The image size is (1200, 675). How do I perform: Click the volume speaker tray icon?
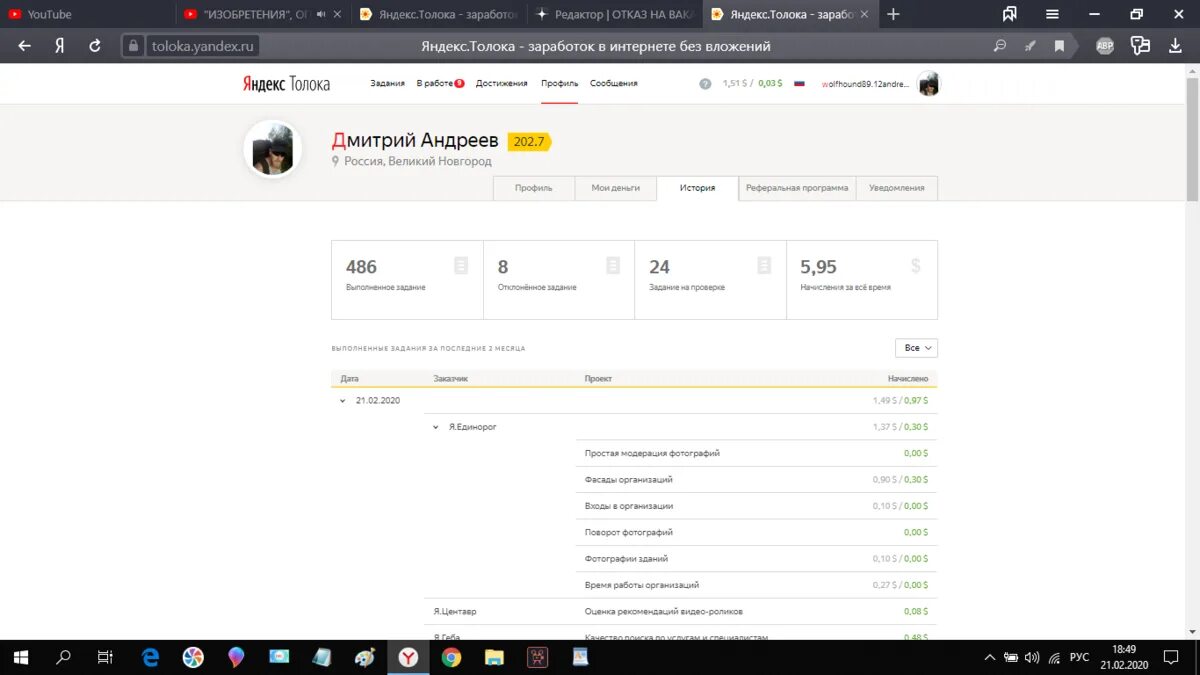tap(1031, 657)
